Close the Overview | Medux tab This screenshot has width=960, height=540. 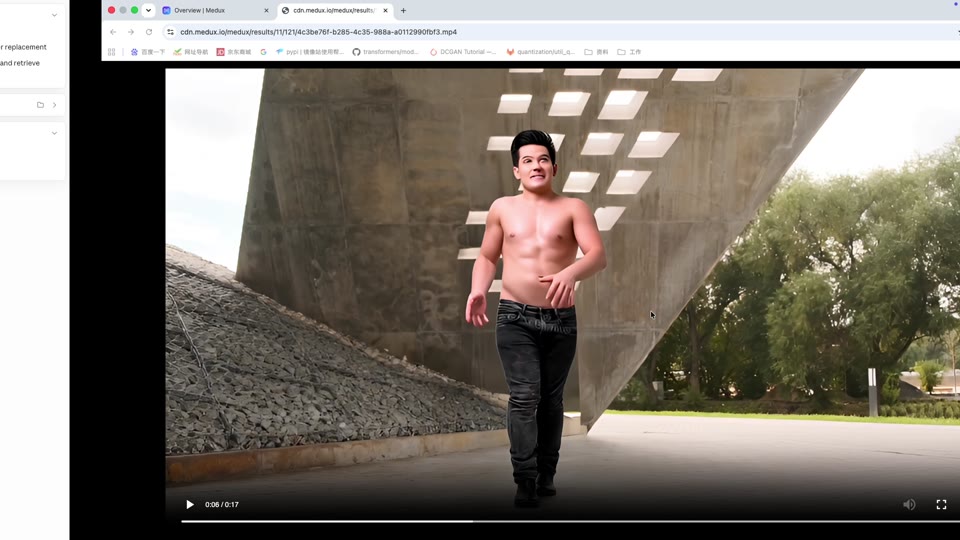click(266, 10)
